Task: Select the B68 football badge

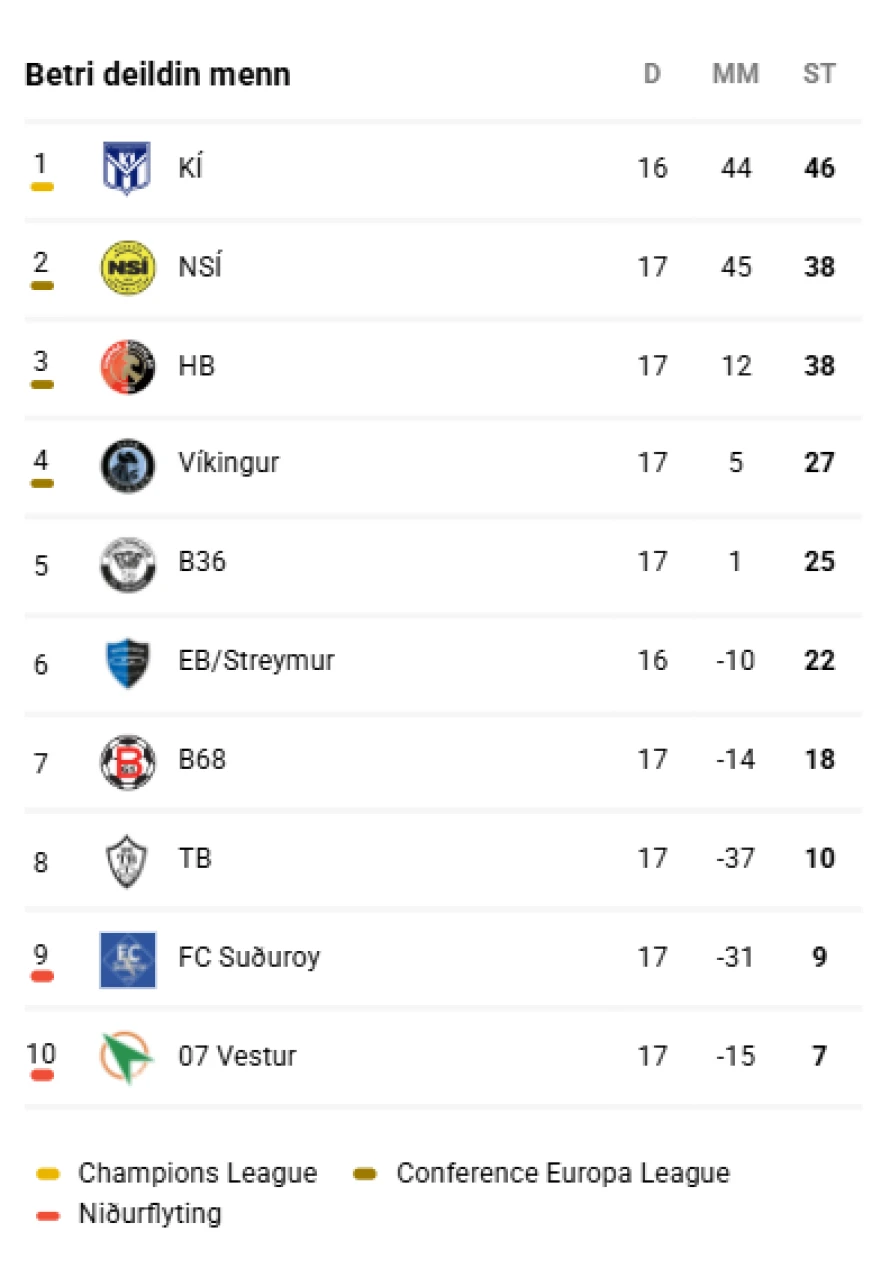Action: (128, 762)
